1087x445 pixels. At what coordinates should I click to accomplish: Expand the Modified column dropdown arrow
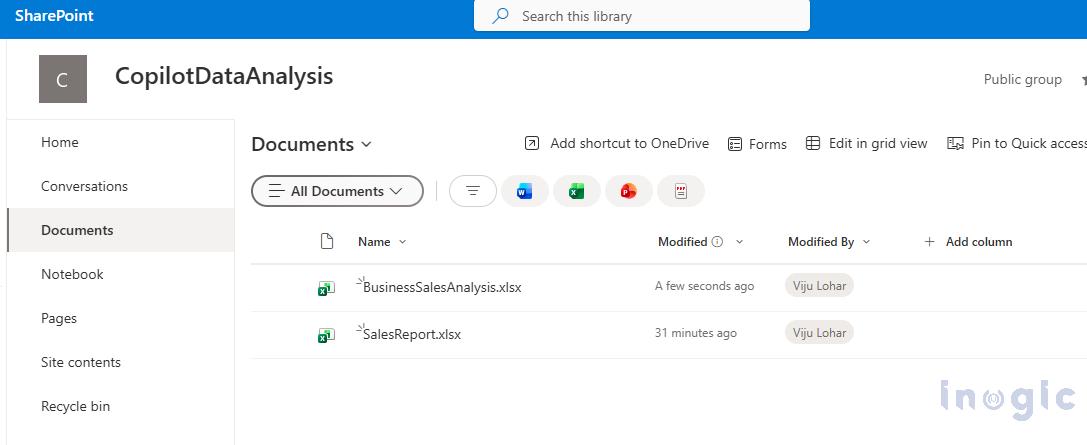click(739, 242)
